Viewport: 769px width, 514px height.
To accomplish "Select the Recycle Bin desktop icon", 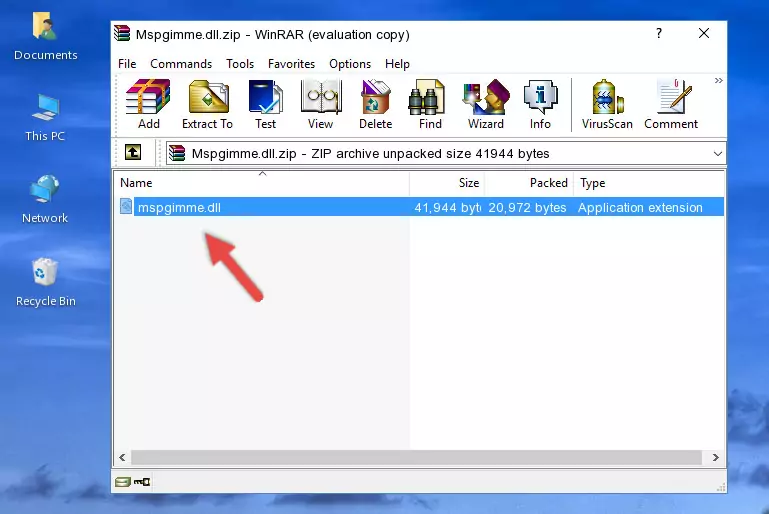I will [x=46, y=283].
